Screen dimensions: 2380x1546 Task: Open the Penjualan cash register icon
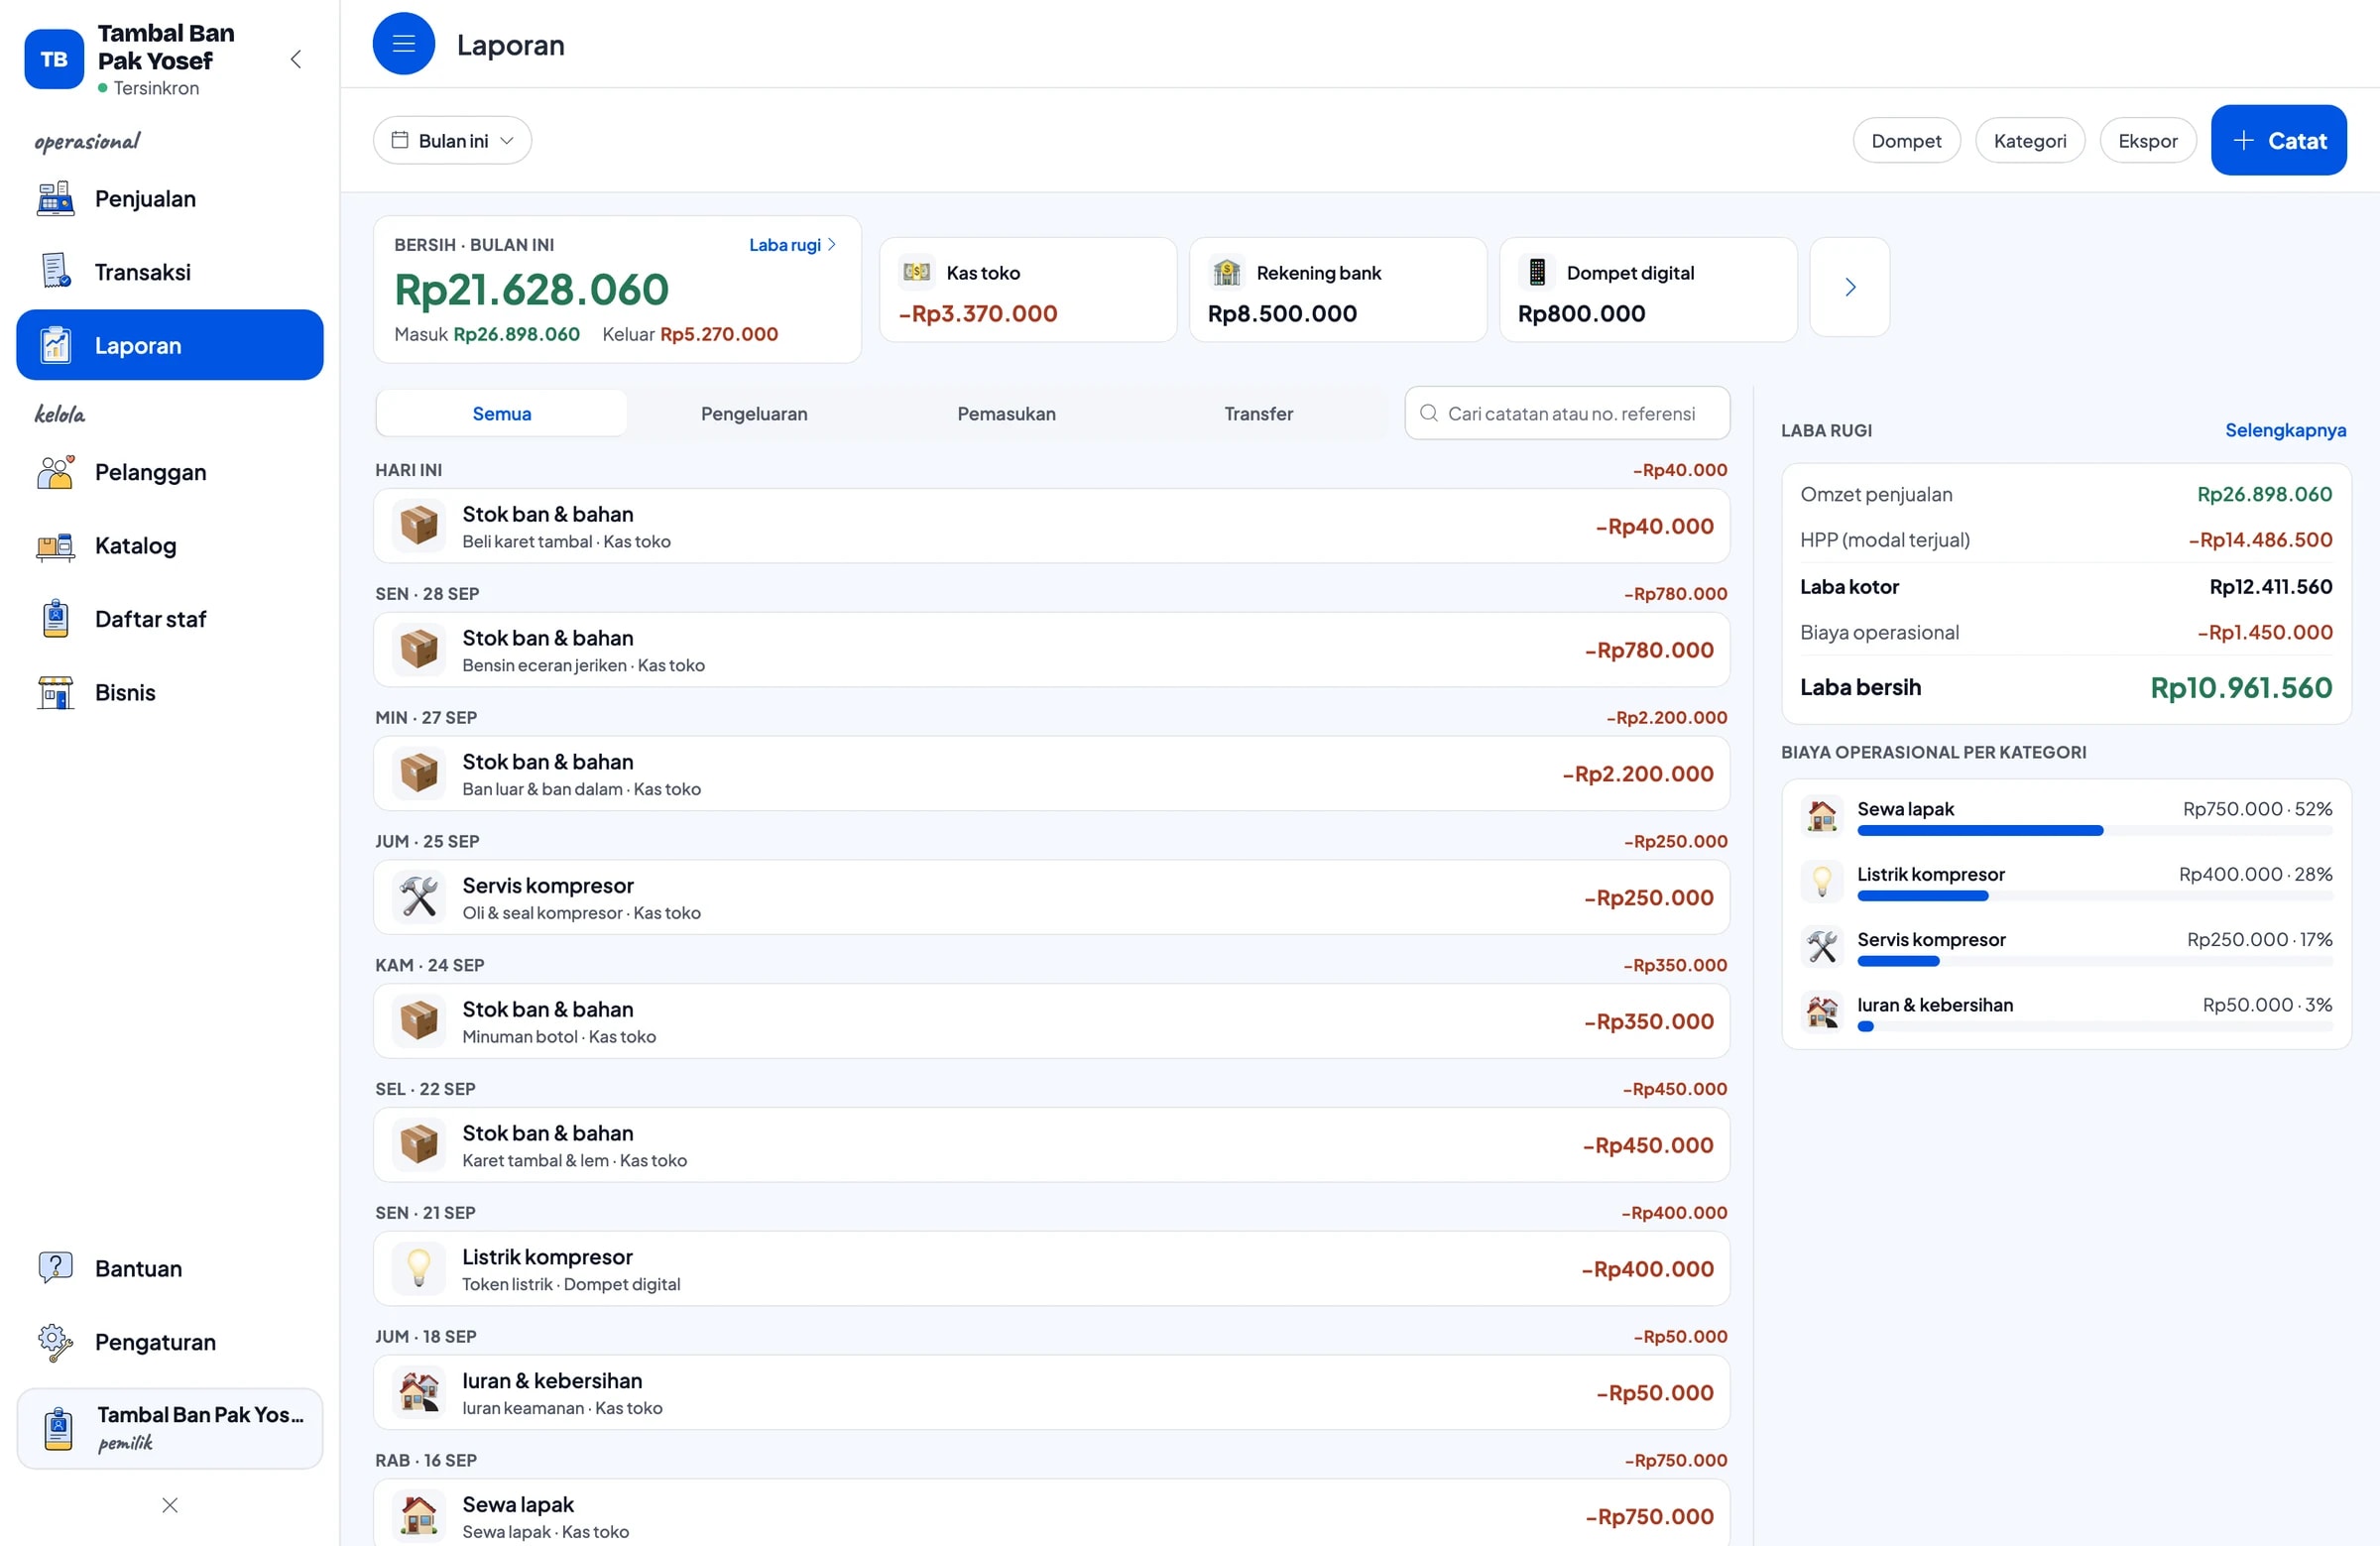[x=55, y=198]
